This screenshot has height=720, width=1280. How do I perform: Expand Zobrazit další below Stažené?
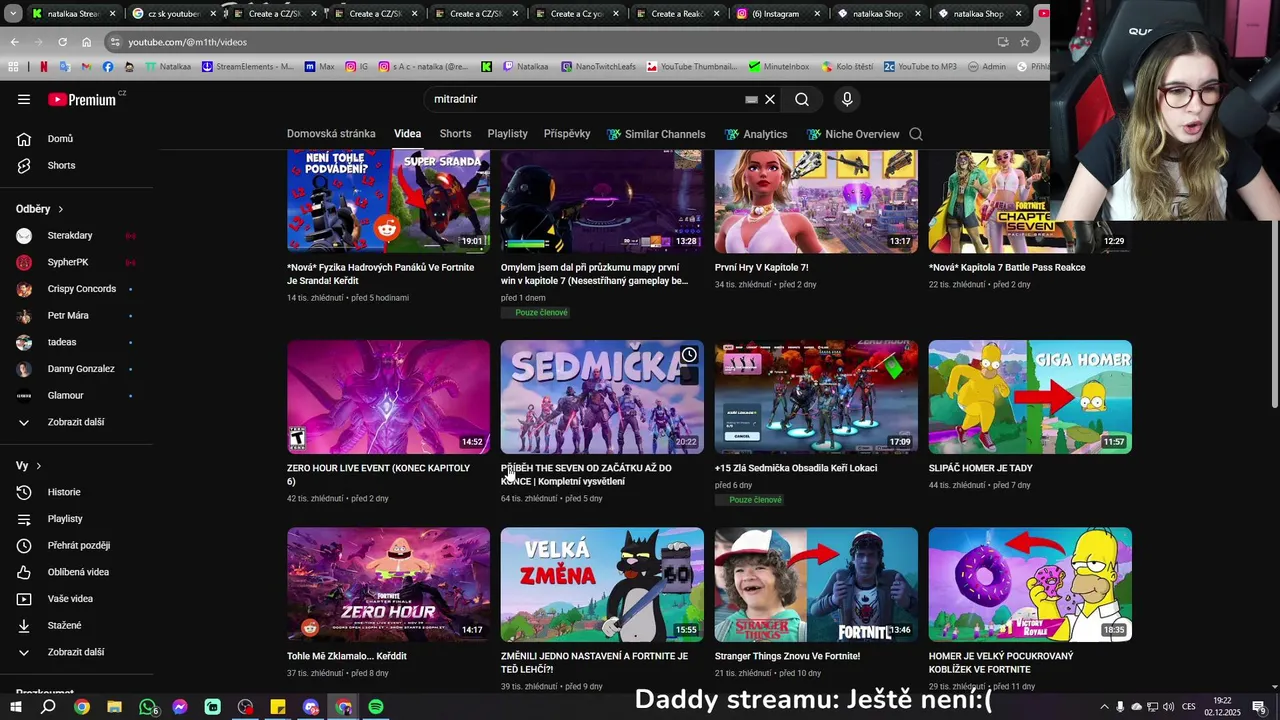[x=76, y=652]
